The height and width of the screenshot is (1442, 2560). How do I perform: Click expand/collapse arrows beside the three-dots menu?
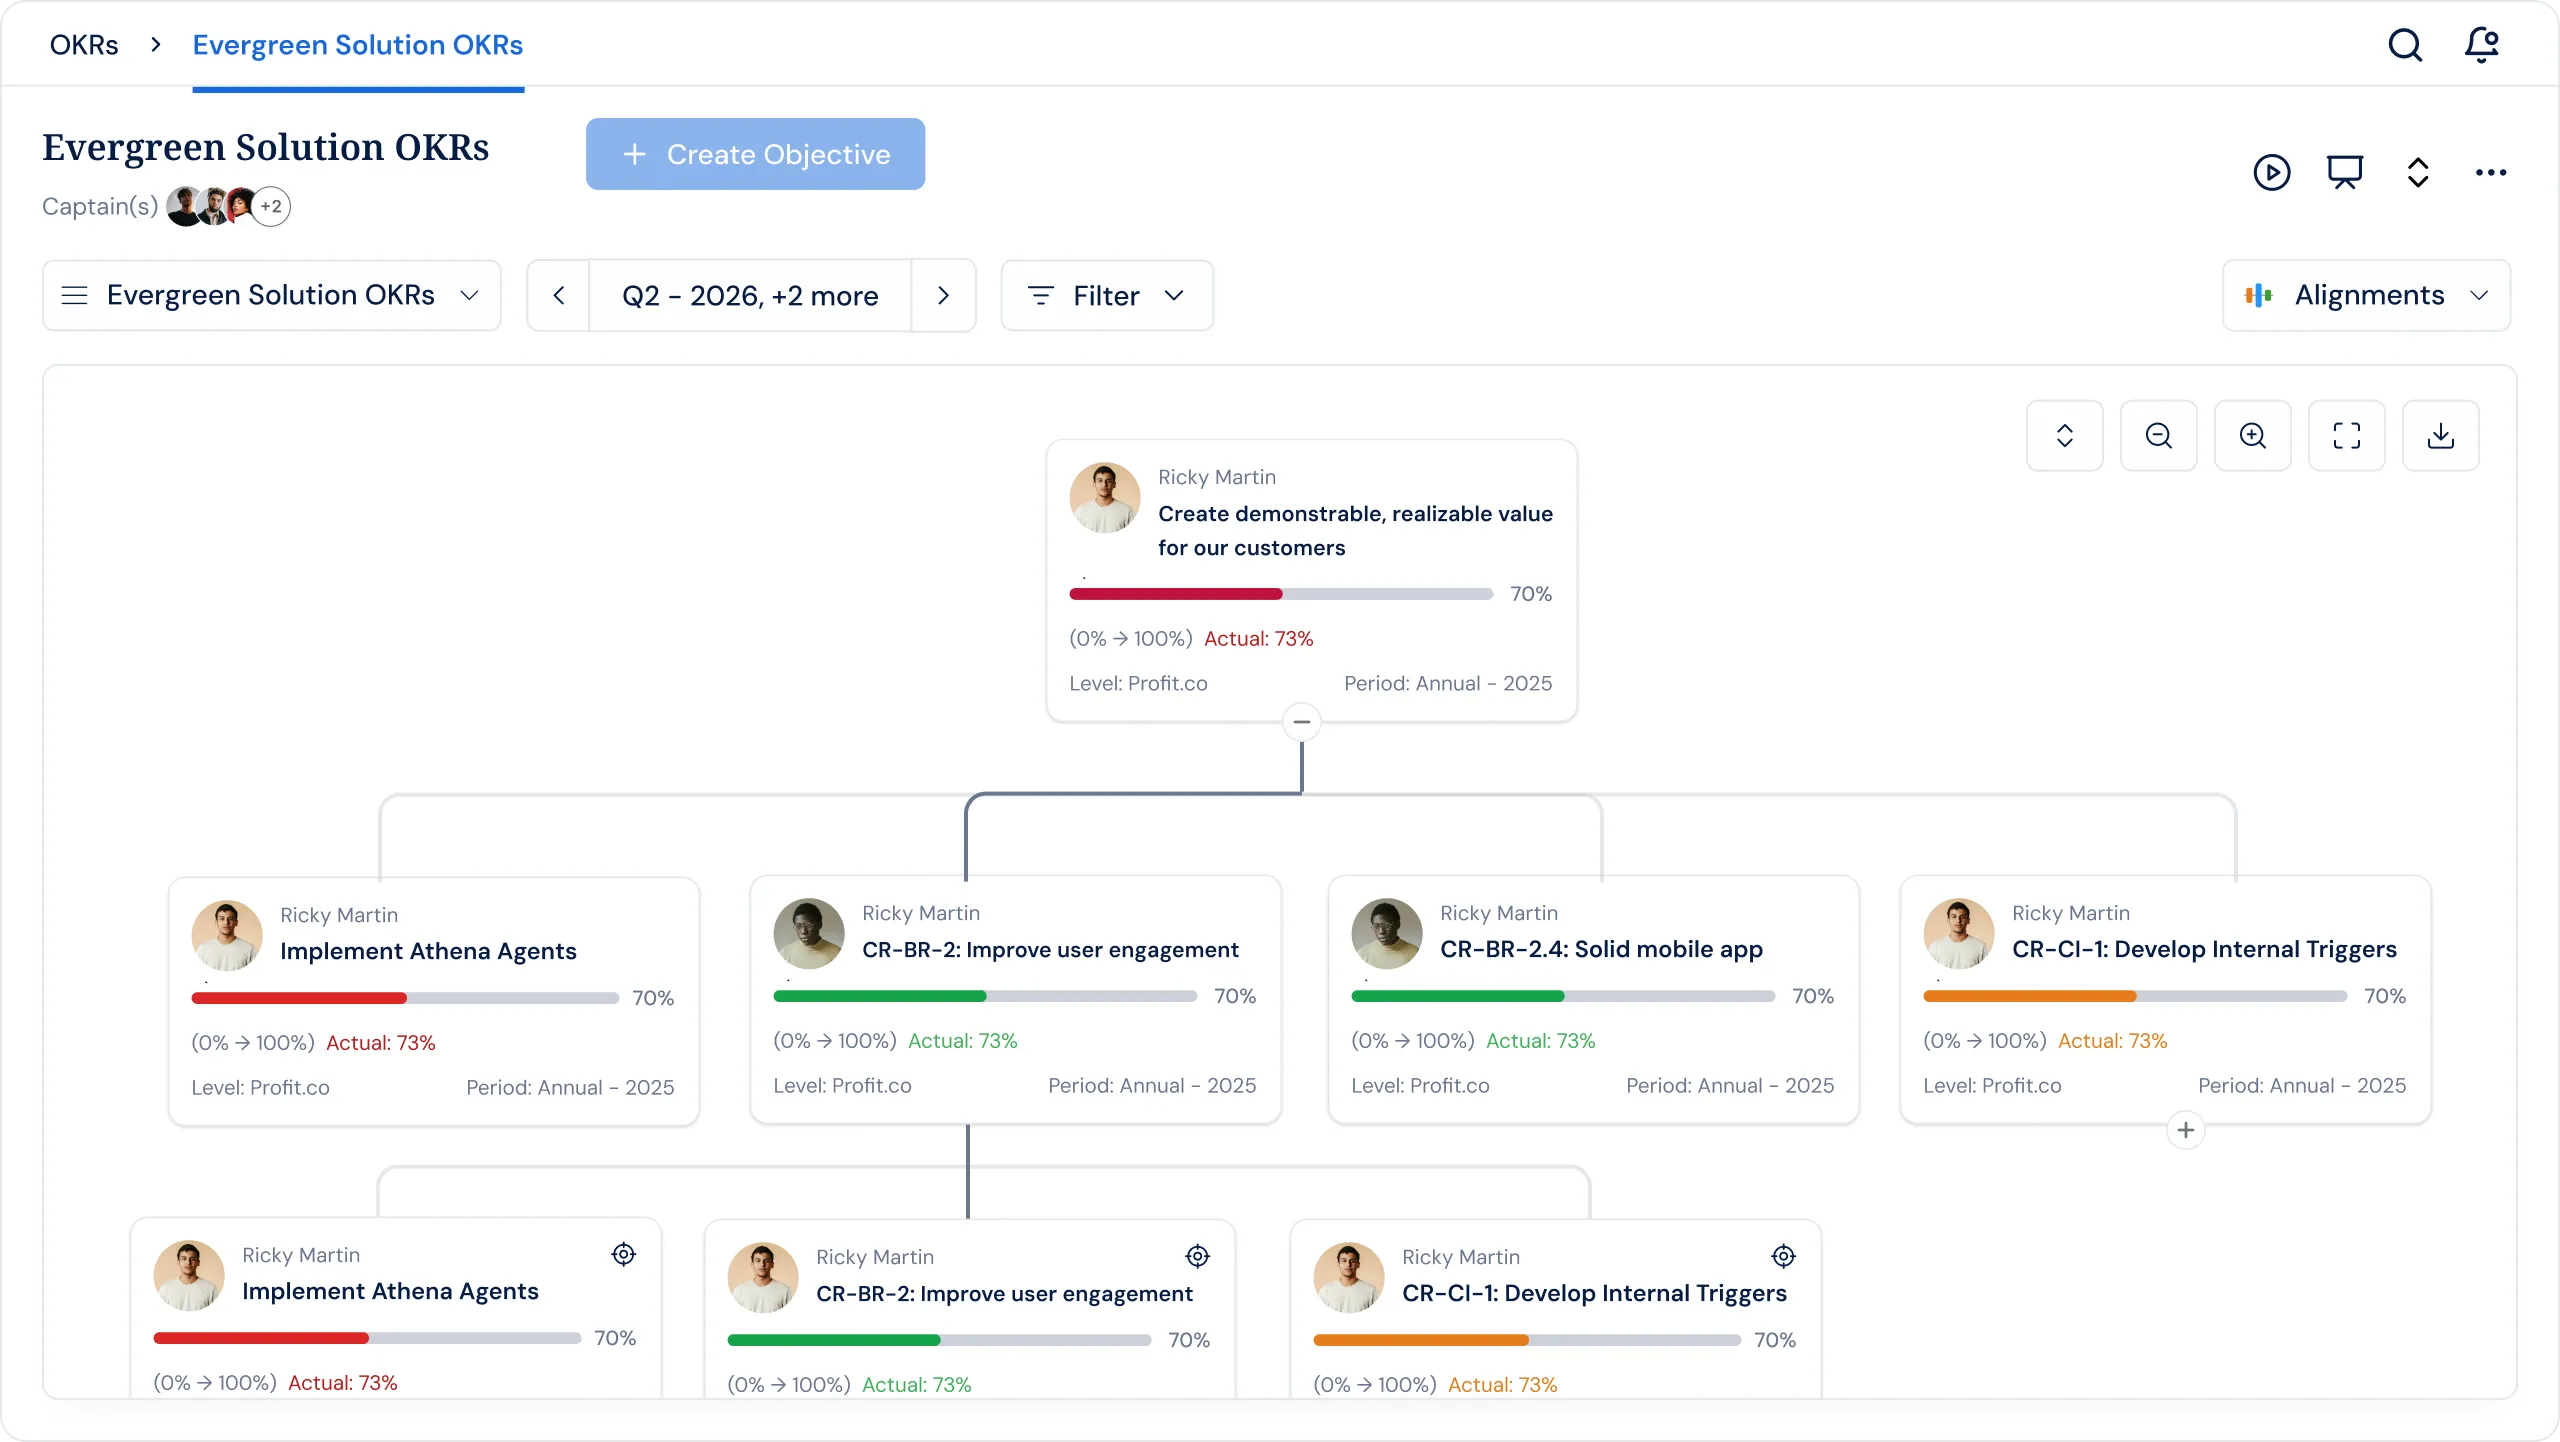[2418, 172]
